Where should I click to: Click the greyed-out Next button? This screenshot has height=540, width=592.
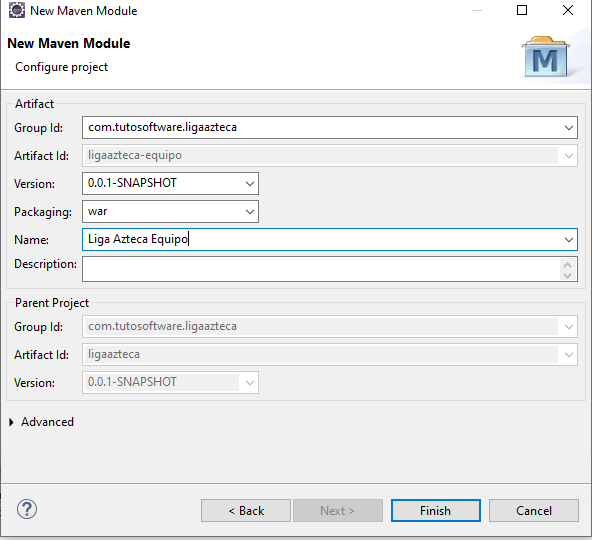(338, 511)
